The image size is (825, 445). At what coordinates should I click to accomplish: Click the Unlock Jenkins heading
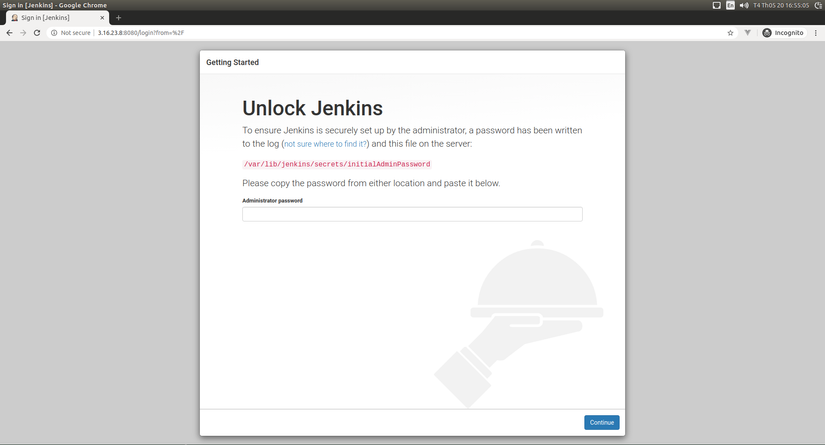(x=313, y=108)
